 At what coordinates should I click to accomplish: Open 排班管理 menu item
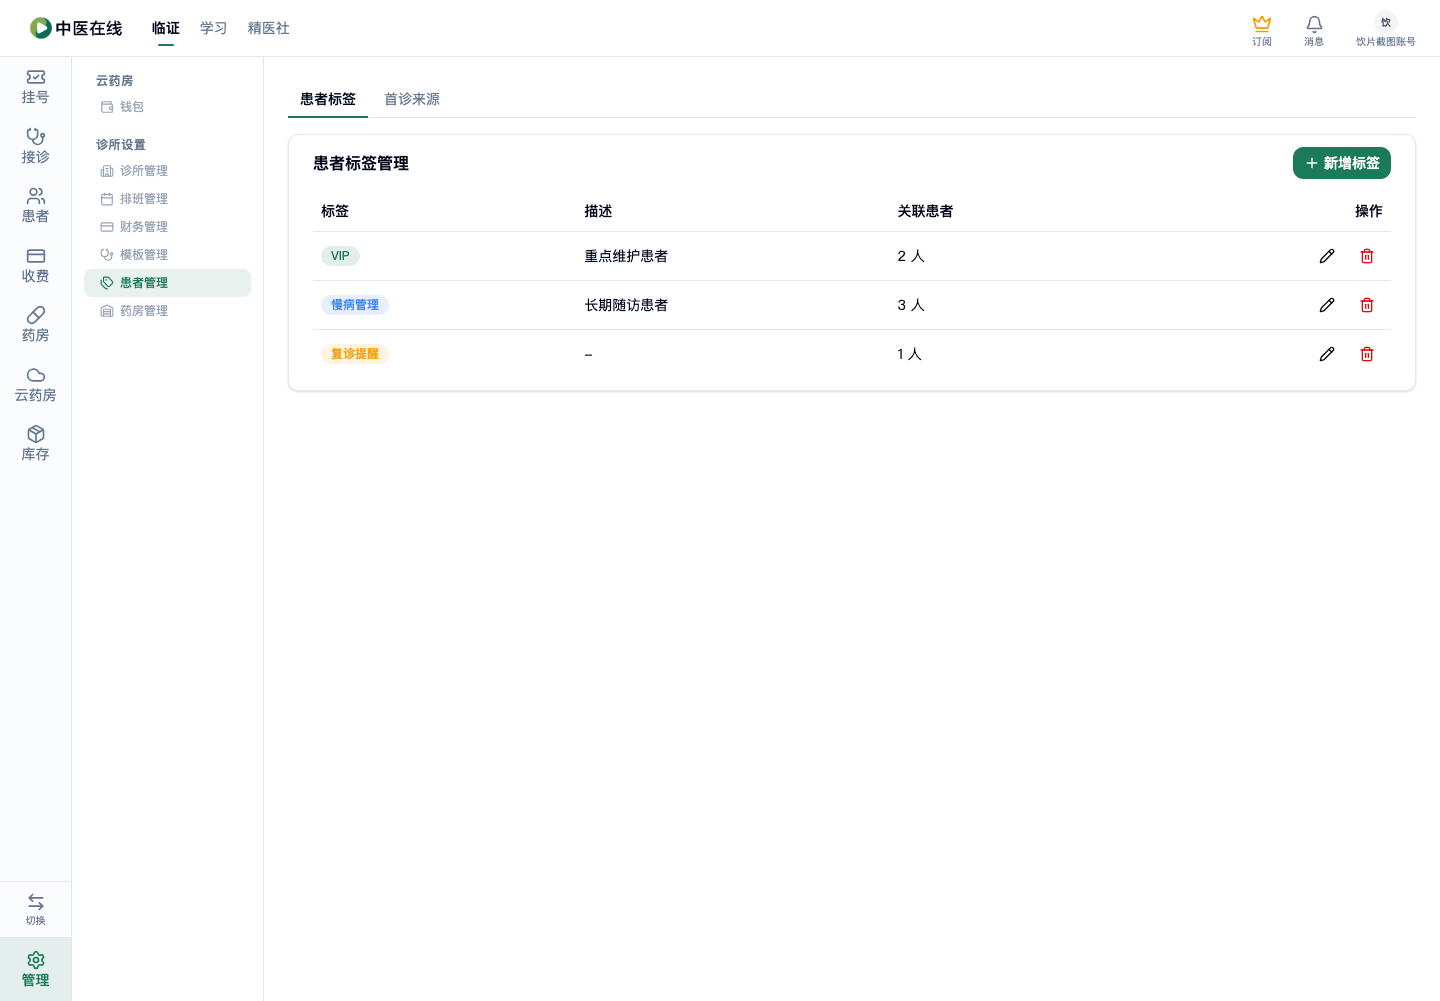click(167, 199)
